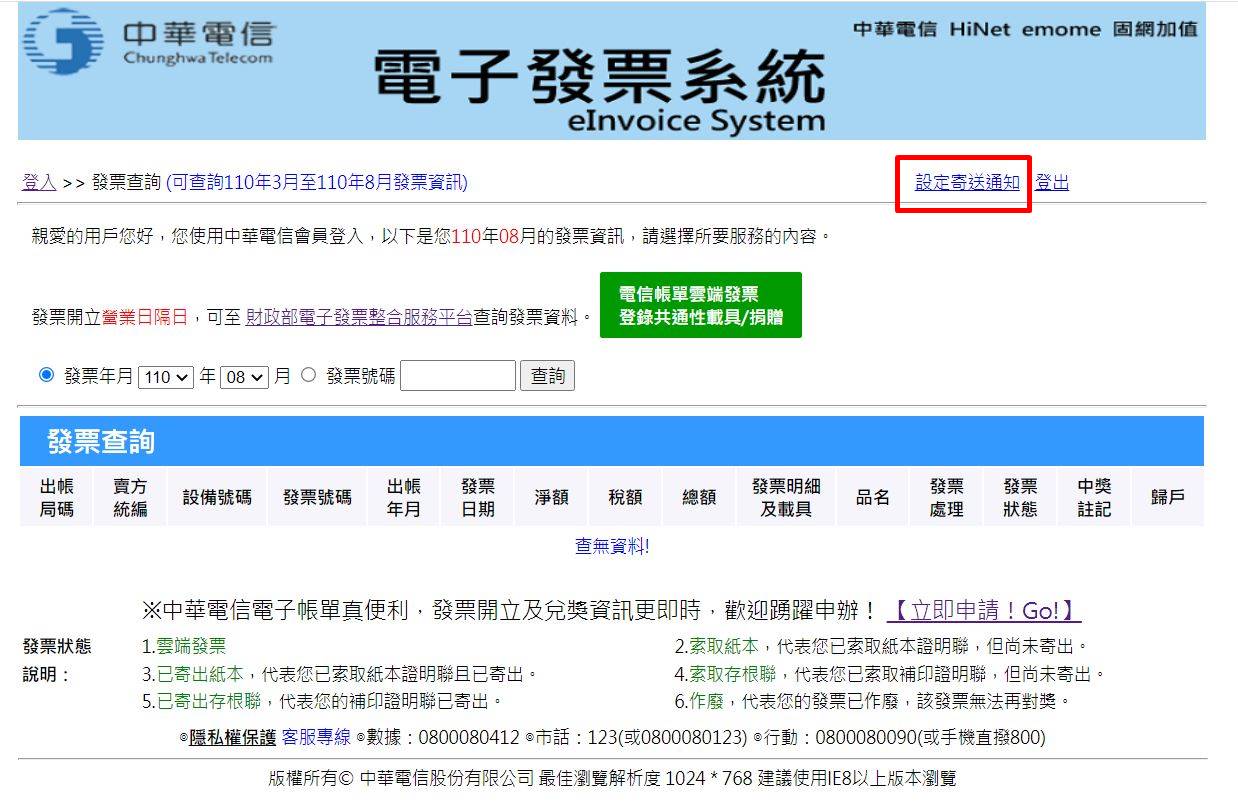Click the 發票日期 column header
Viewport: 1238px width, 807px height.
click(x=477, y=498)
